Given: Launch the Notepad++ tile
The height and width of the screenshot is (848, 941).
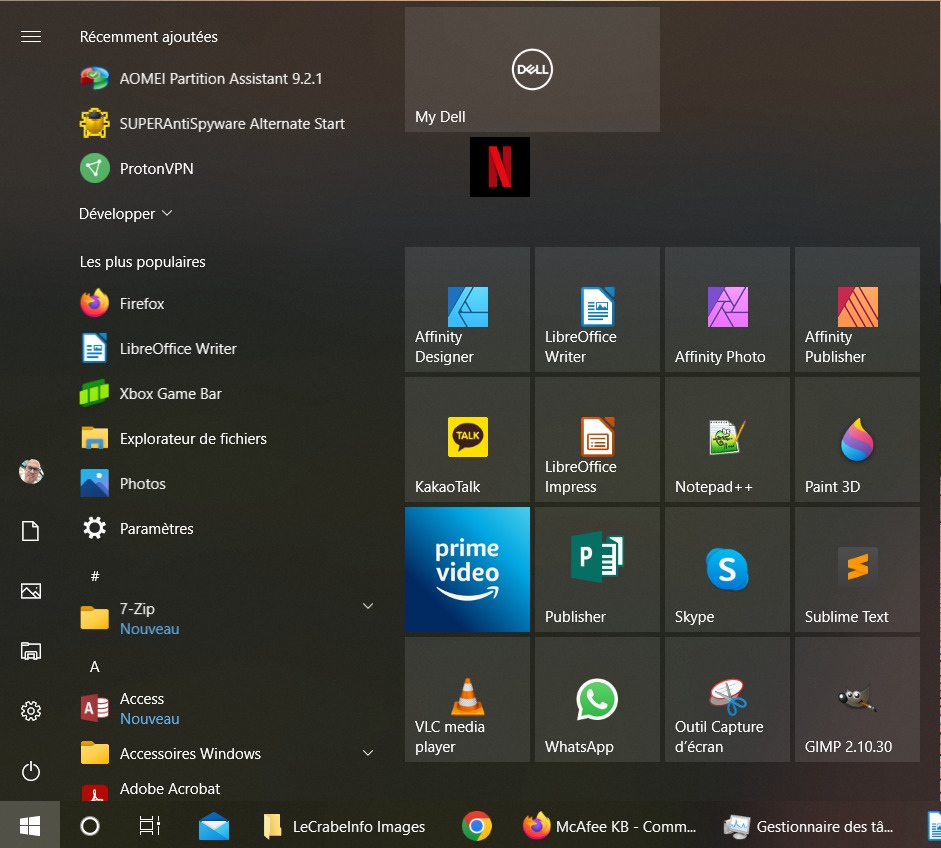Looking at the screenshot, I should [727, 439].
